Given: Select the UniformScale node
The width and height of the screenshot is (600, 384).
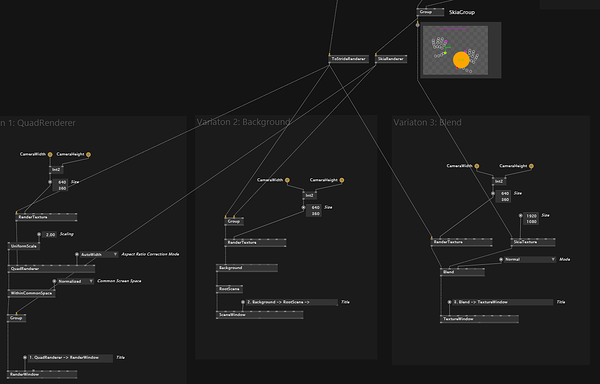Looking at the screenshot, I should tap(24, 246).
